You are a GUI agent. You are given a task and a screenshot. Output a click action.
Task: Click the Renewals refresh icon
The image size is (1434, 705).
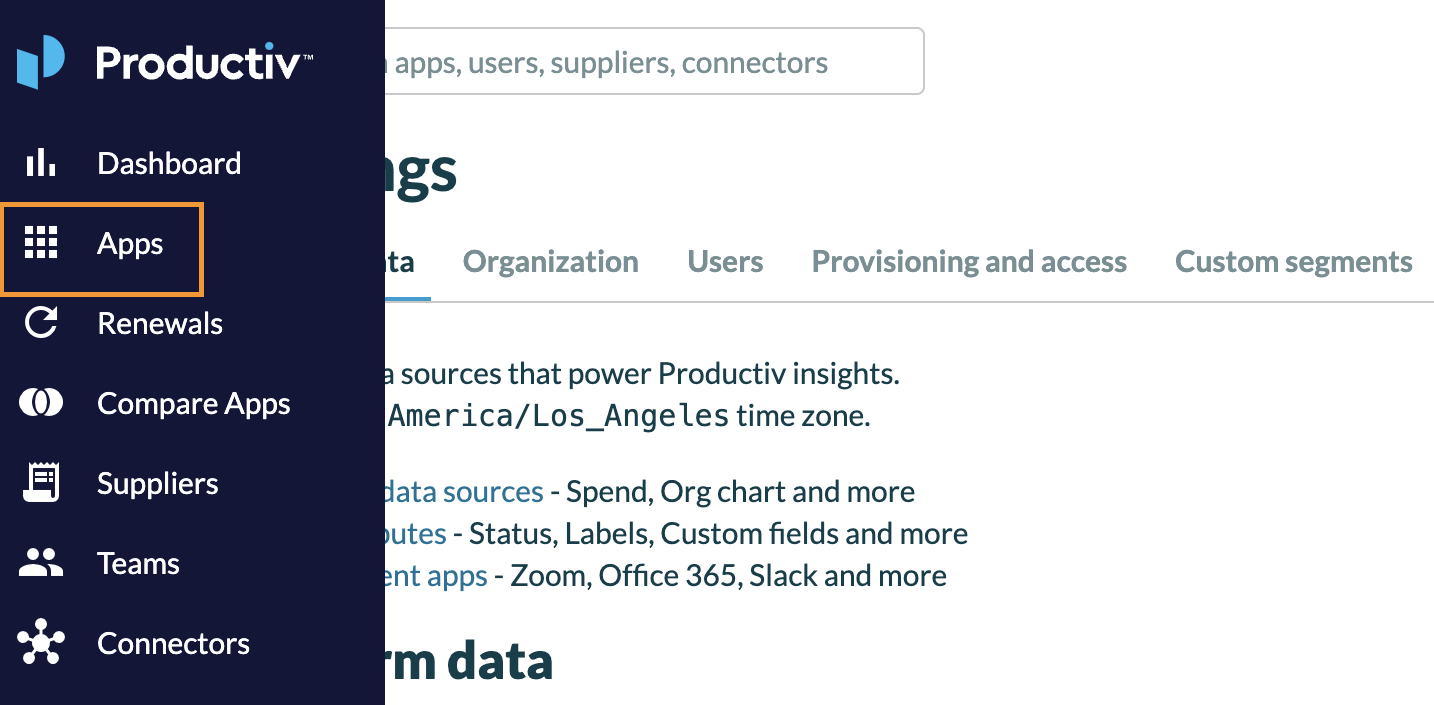41,322
